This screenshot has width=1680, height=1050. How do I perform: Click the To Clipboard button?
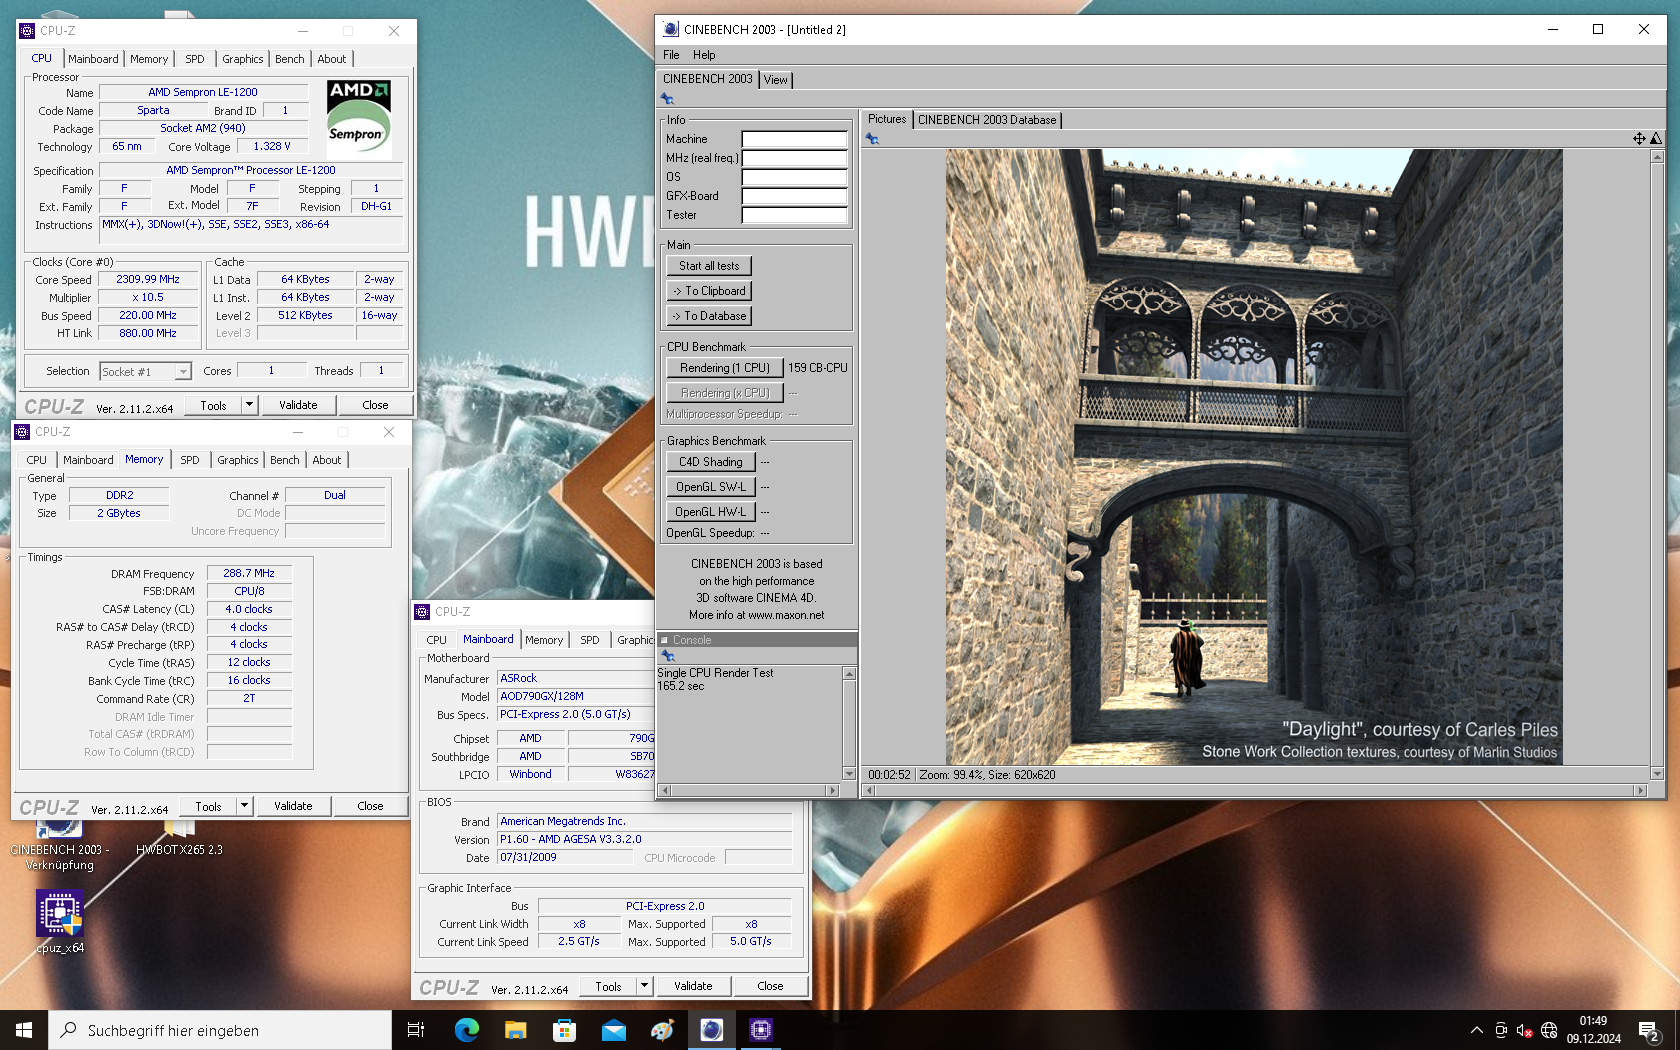tap(709, 291)
